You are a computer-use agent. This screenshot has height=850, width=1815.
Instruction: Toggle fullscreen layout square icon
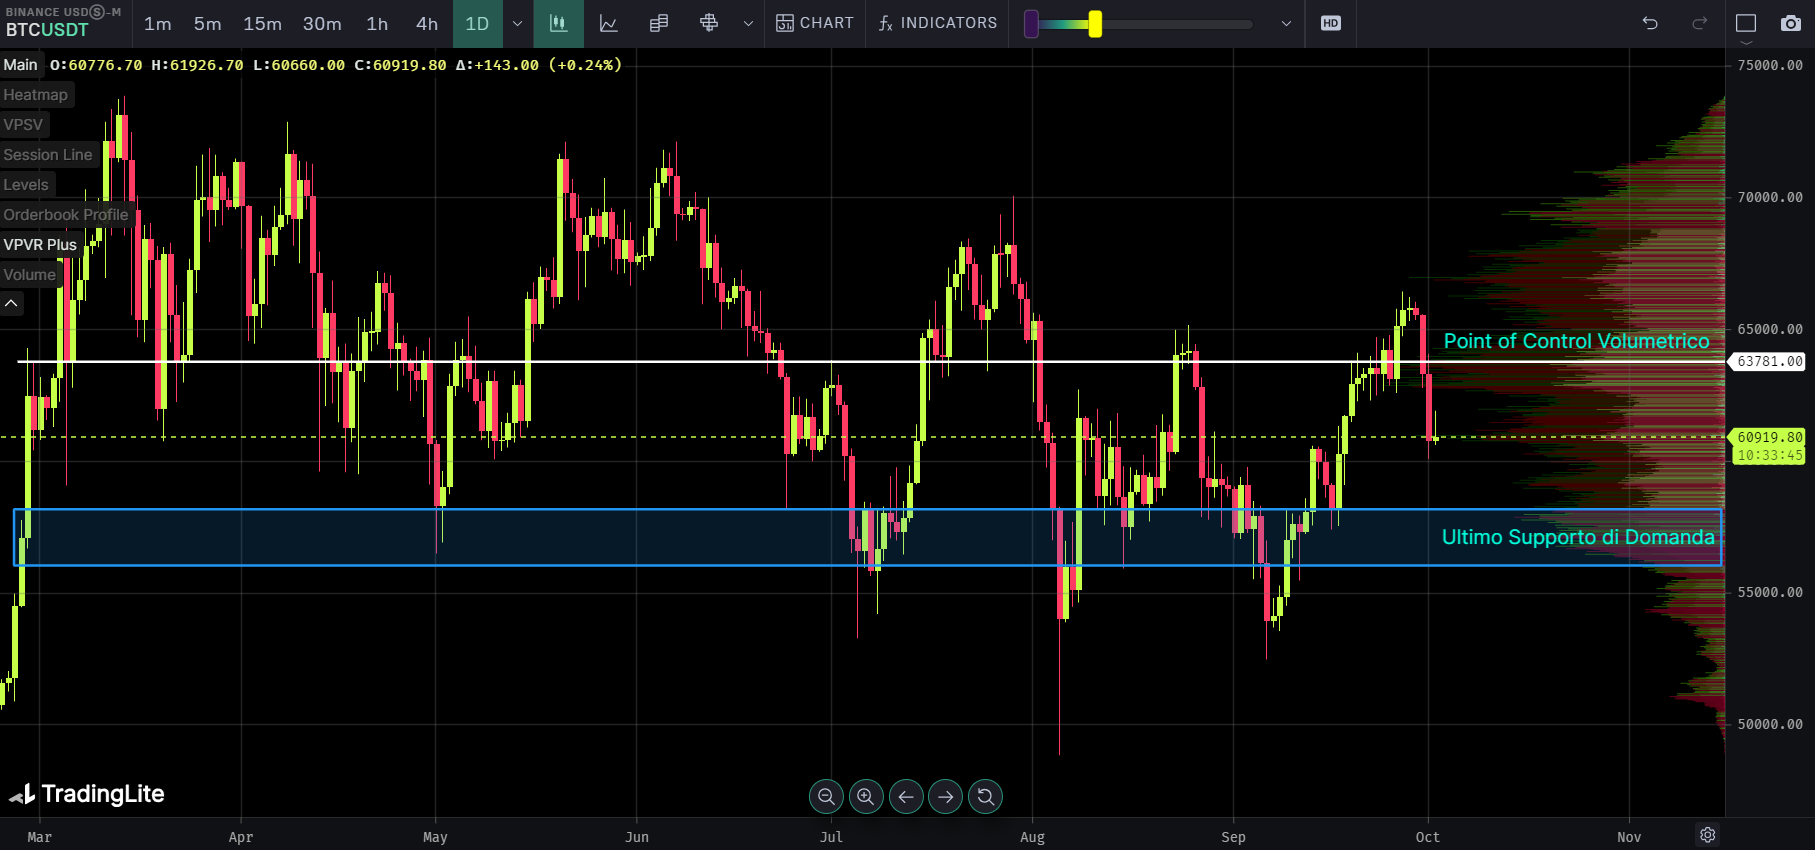pyautogui.click(x=1746, y=23)
